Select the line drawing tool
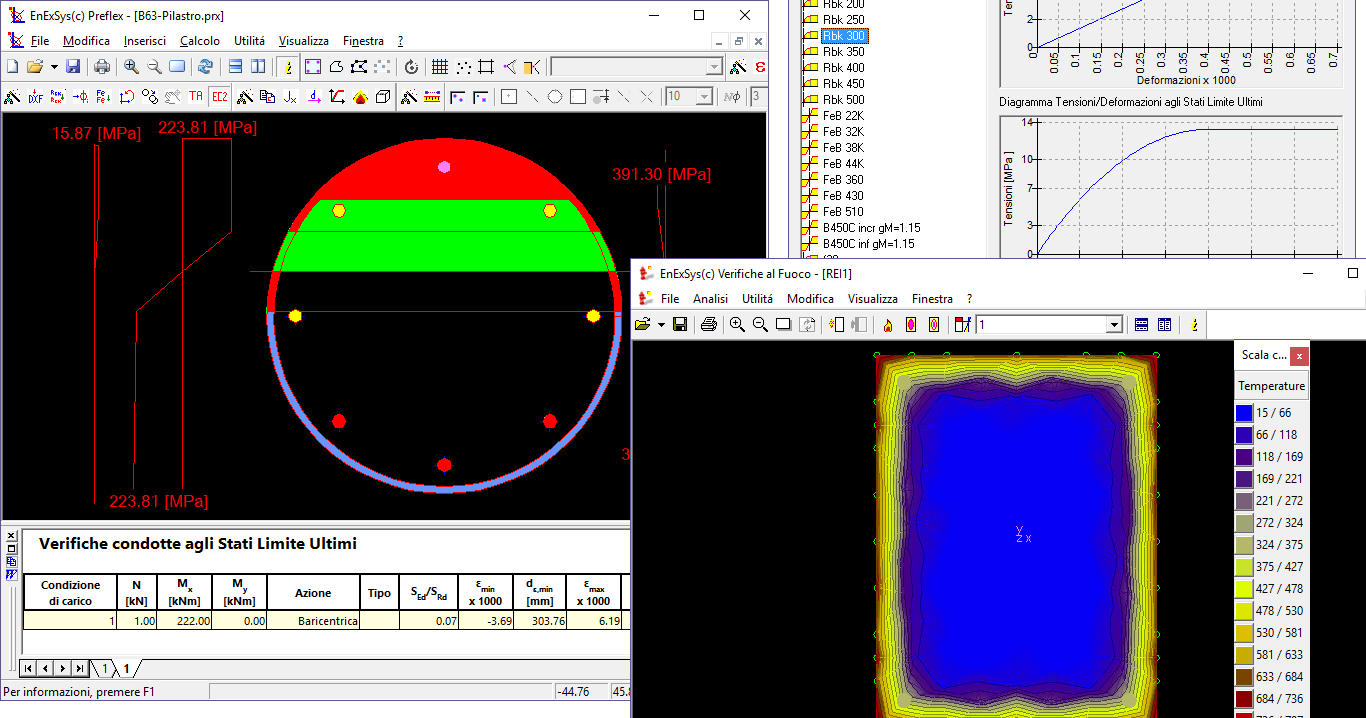The height and width of the screenshot is (718, 1366). 531,97
